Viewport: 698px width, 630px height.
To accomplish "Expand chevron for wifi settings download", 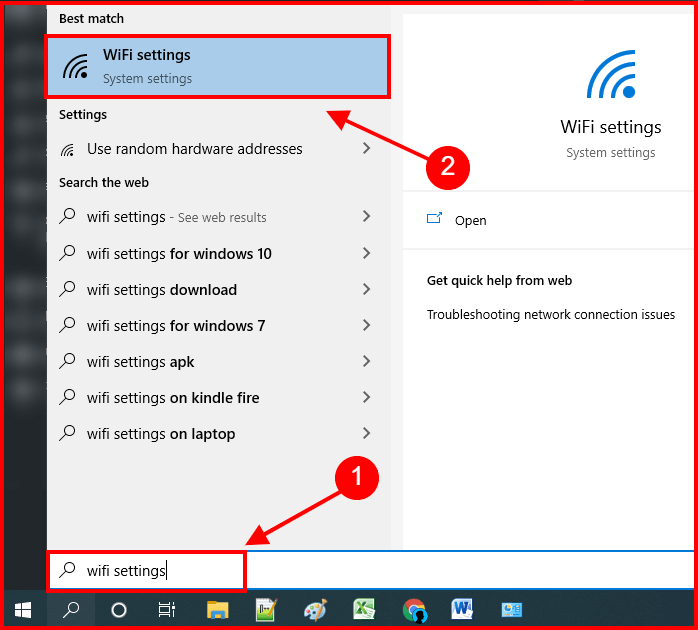I will [366, 289].
